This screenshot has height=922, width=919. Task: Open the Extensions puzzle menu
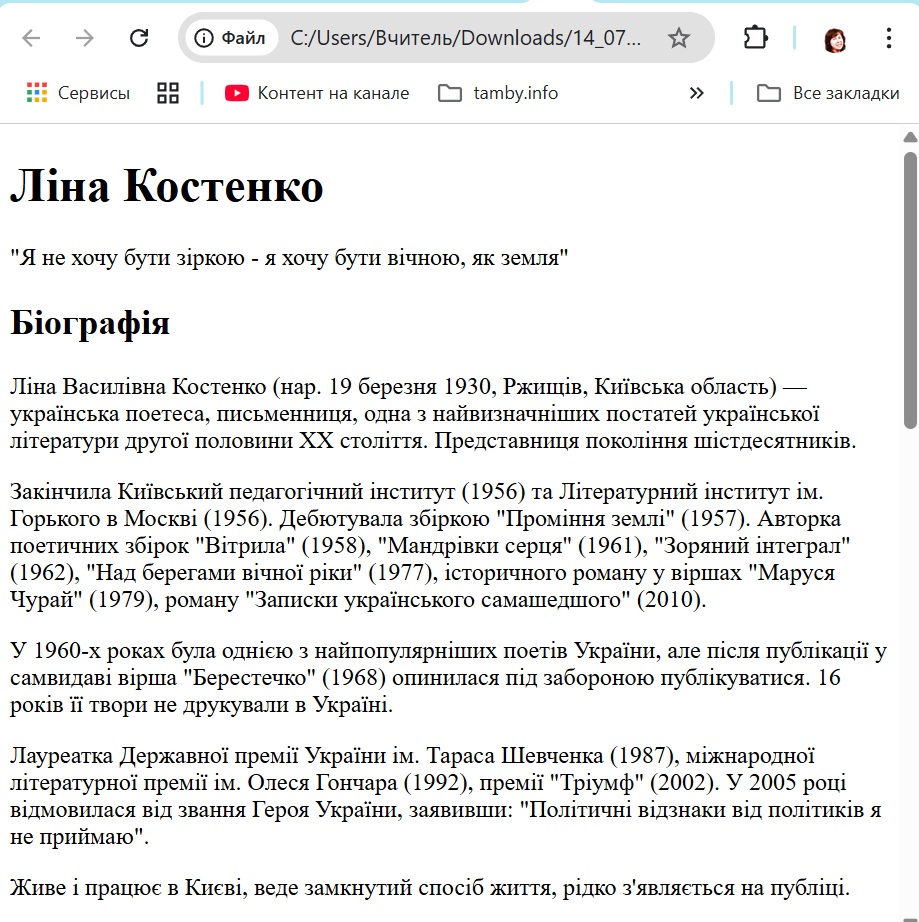(x=755, y=38)
